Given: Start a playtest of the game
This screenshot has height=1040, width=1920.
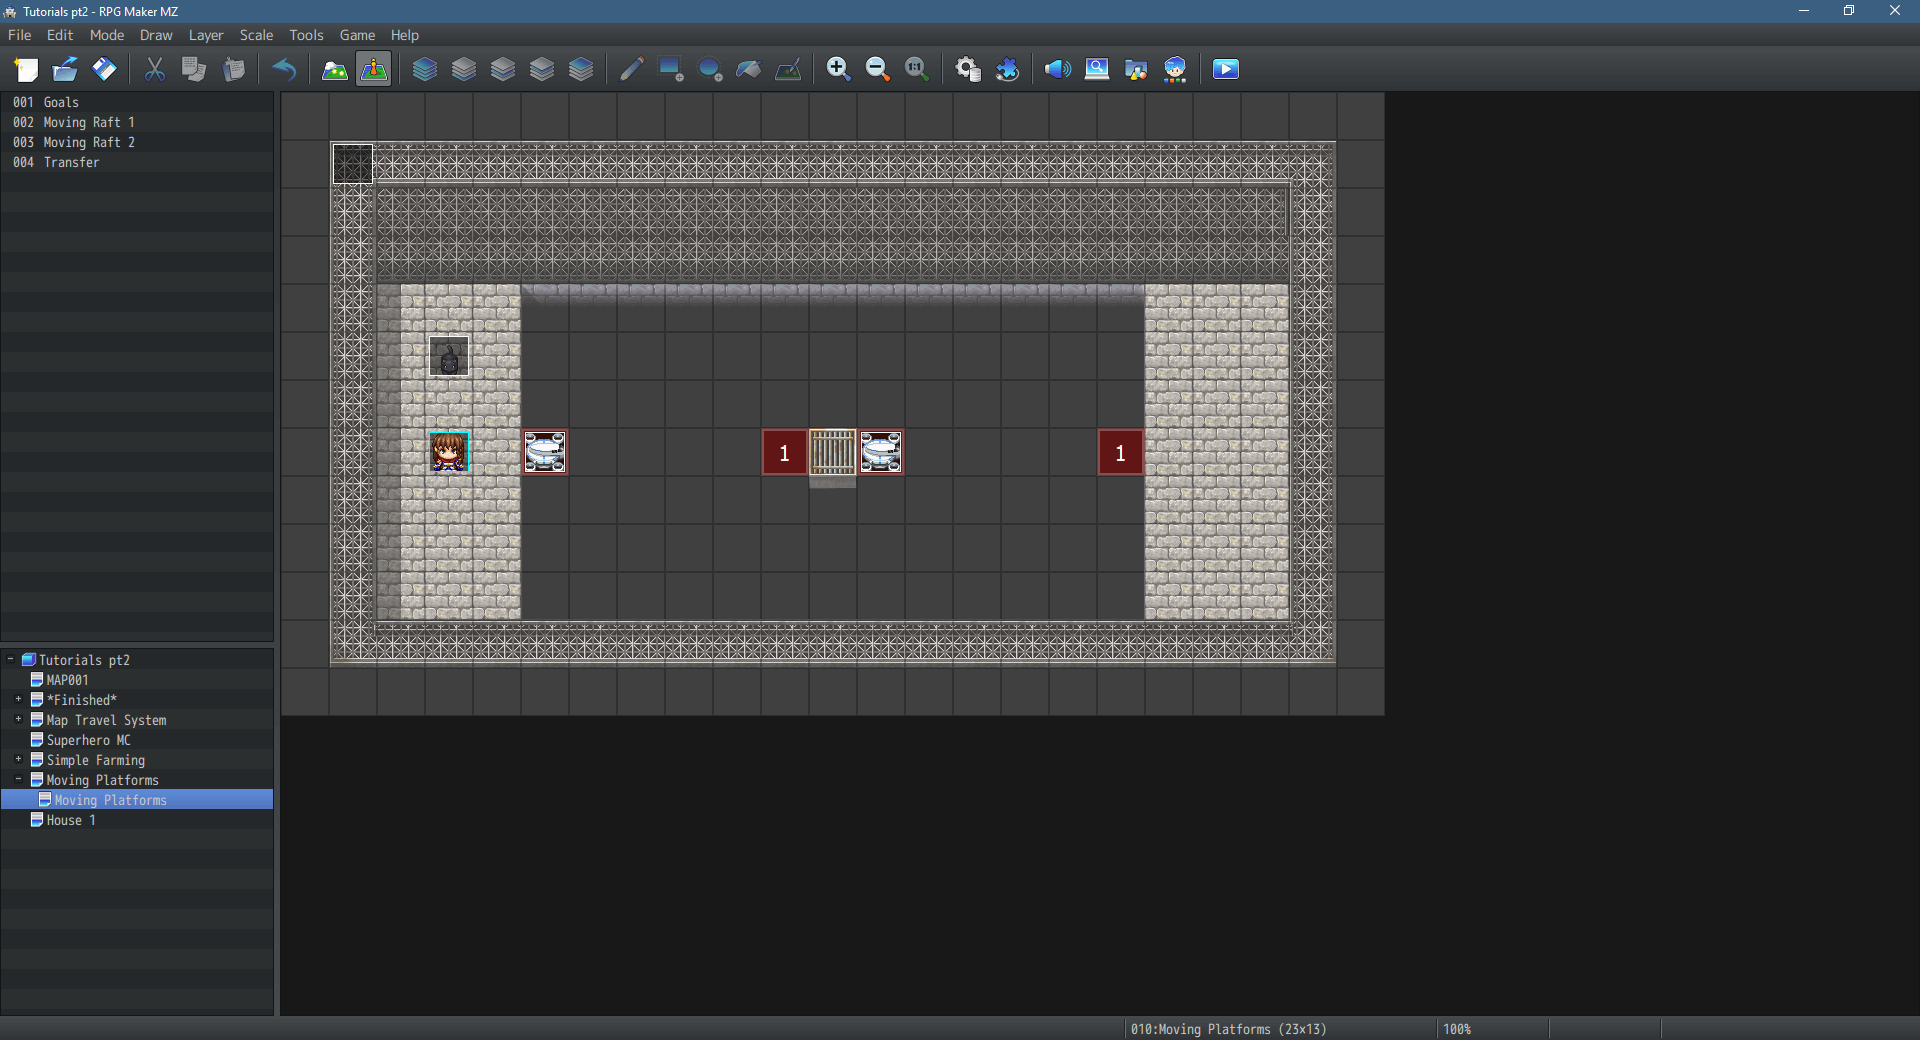Looking at the screenshot, I should coord(1225,69).
